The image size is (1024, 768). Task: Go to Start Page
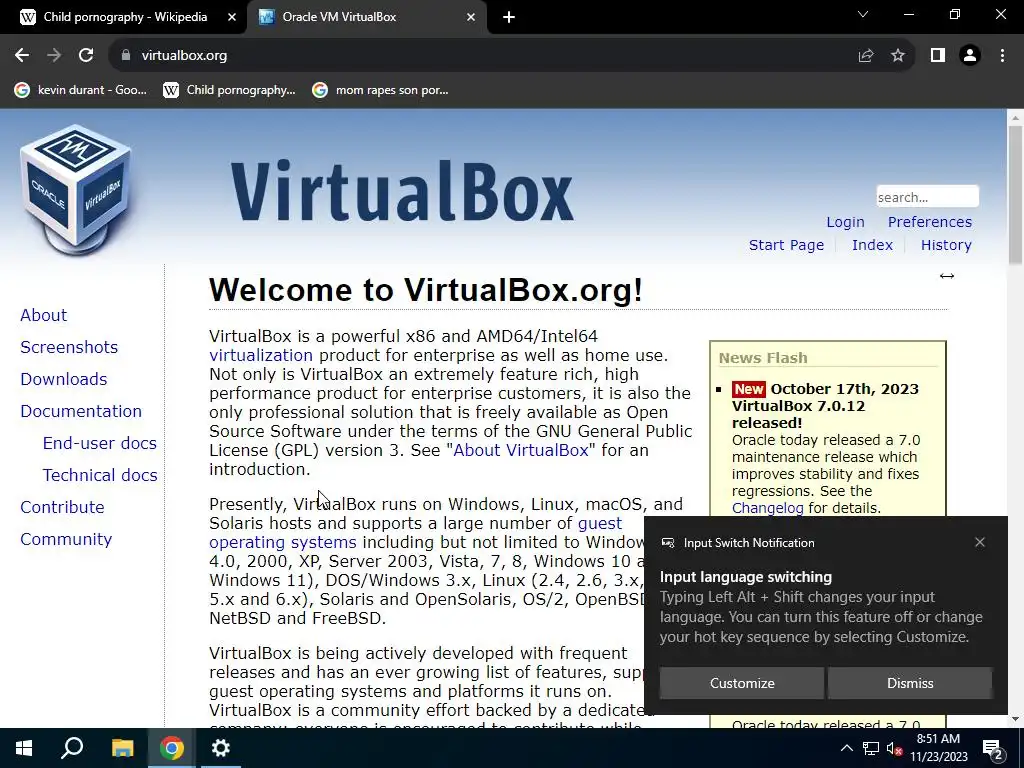tap(786, 245)
